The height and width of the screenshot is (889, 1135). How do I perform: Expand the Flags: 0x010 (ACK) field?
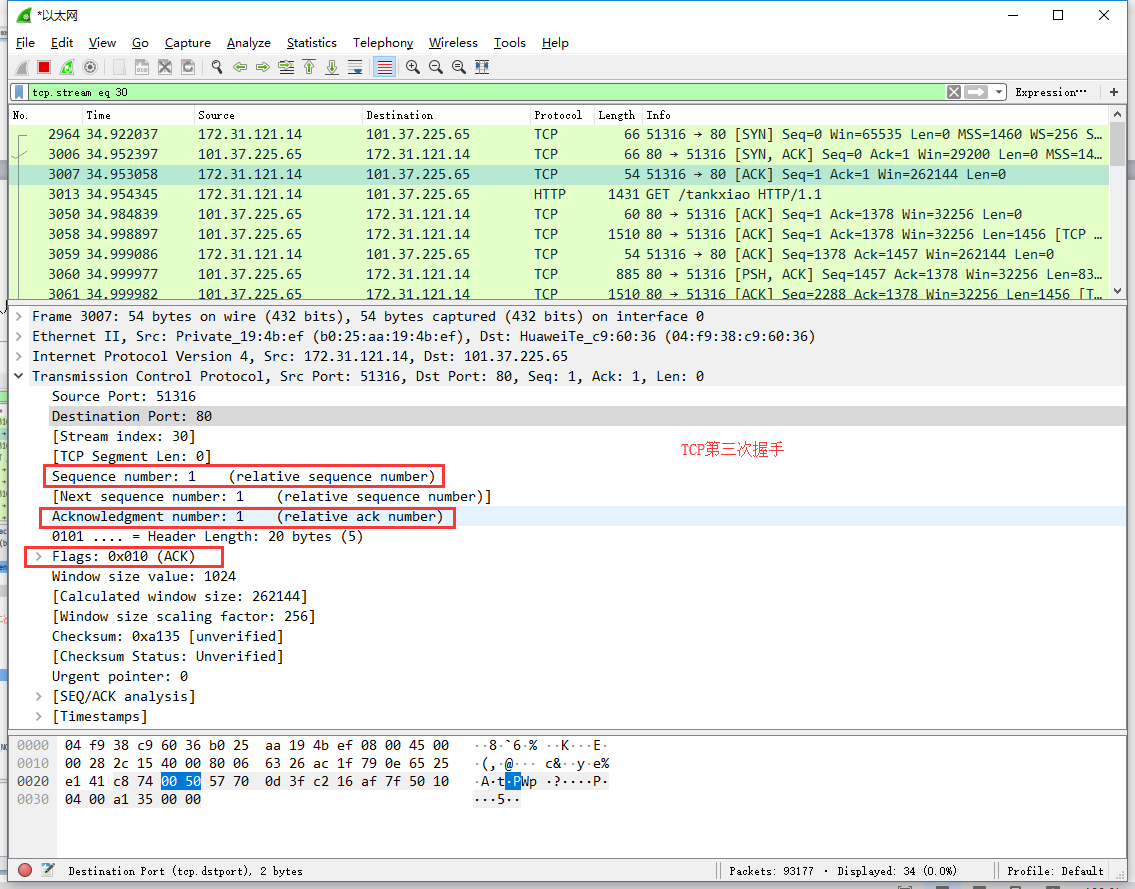(x=39, y=556)
